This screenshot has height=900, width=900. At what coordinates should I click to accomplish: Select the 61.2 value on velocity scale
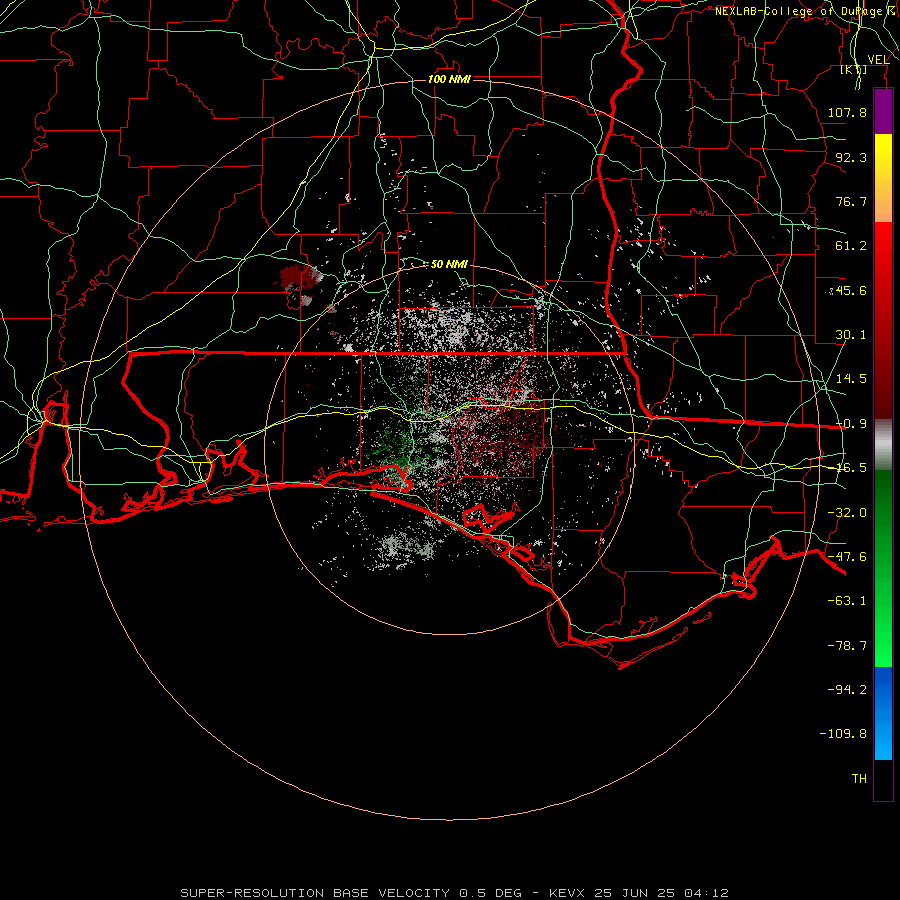coord(851,246)
